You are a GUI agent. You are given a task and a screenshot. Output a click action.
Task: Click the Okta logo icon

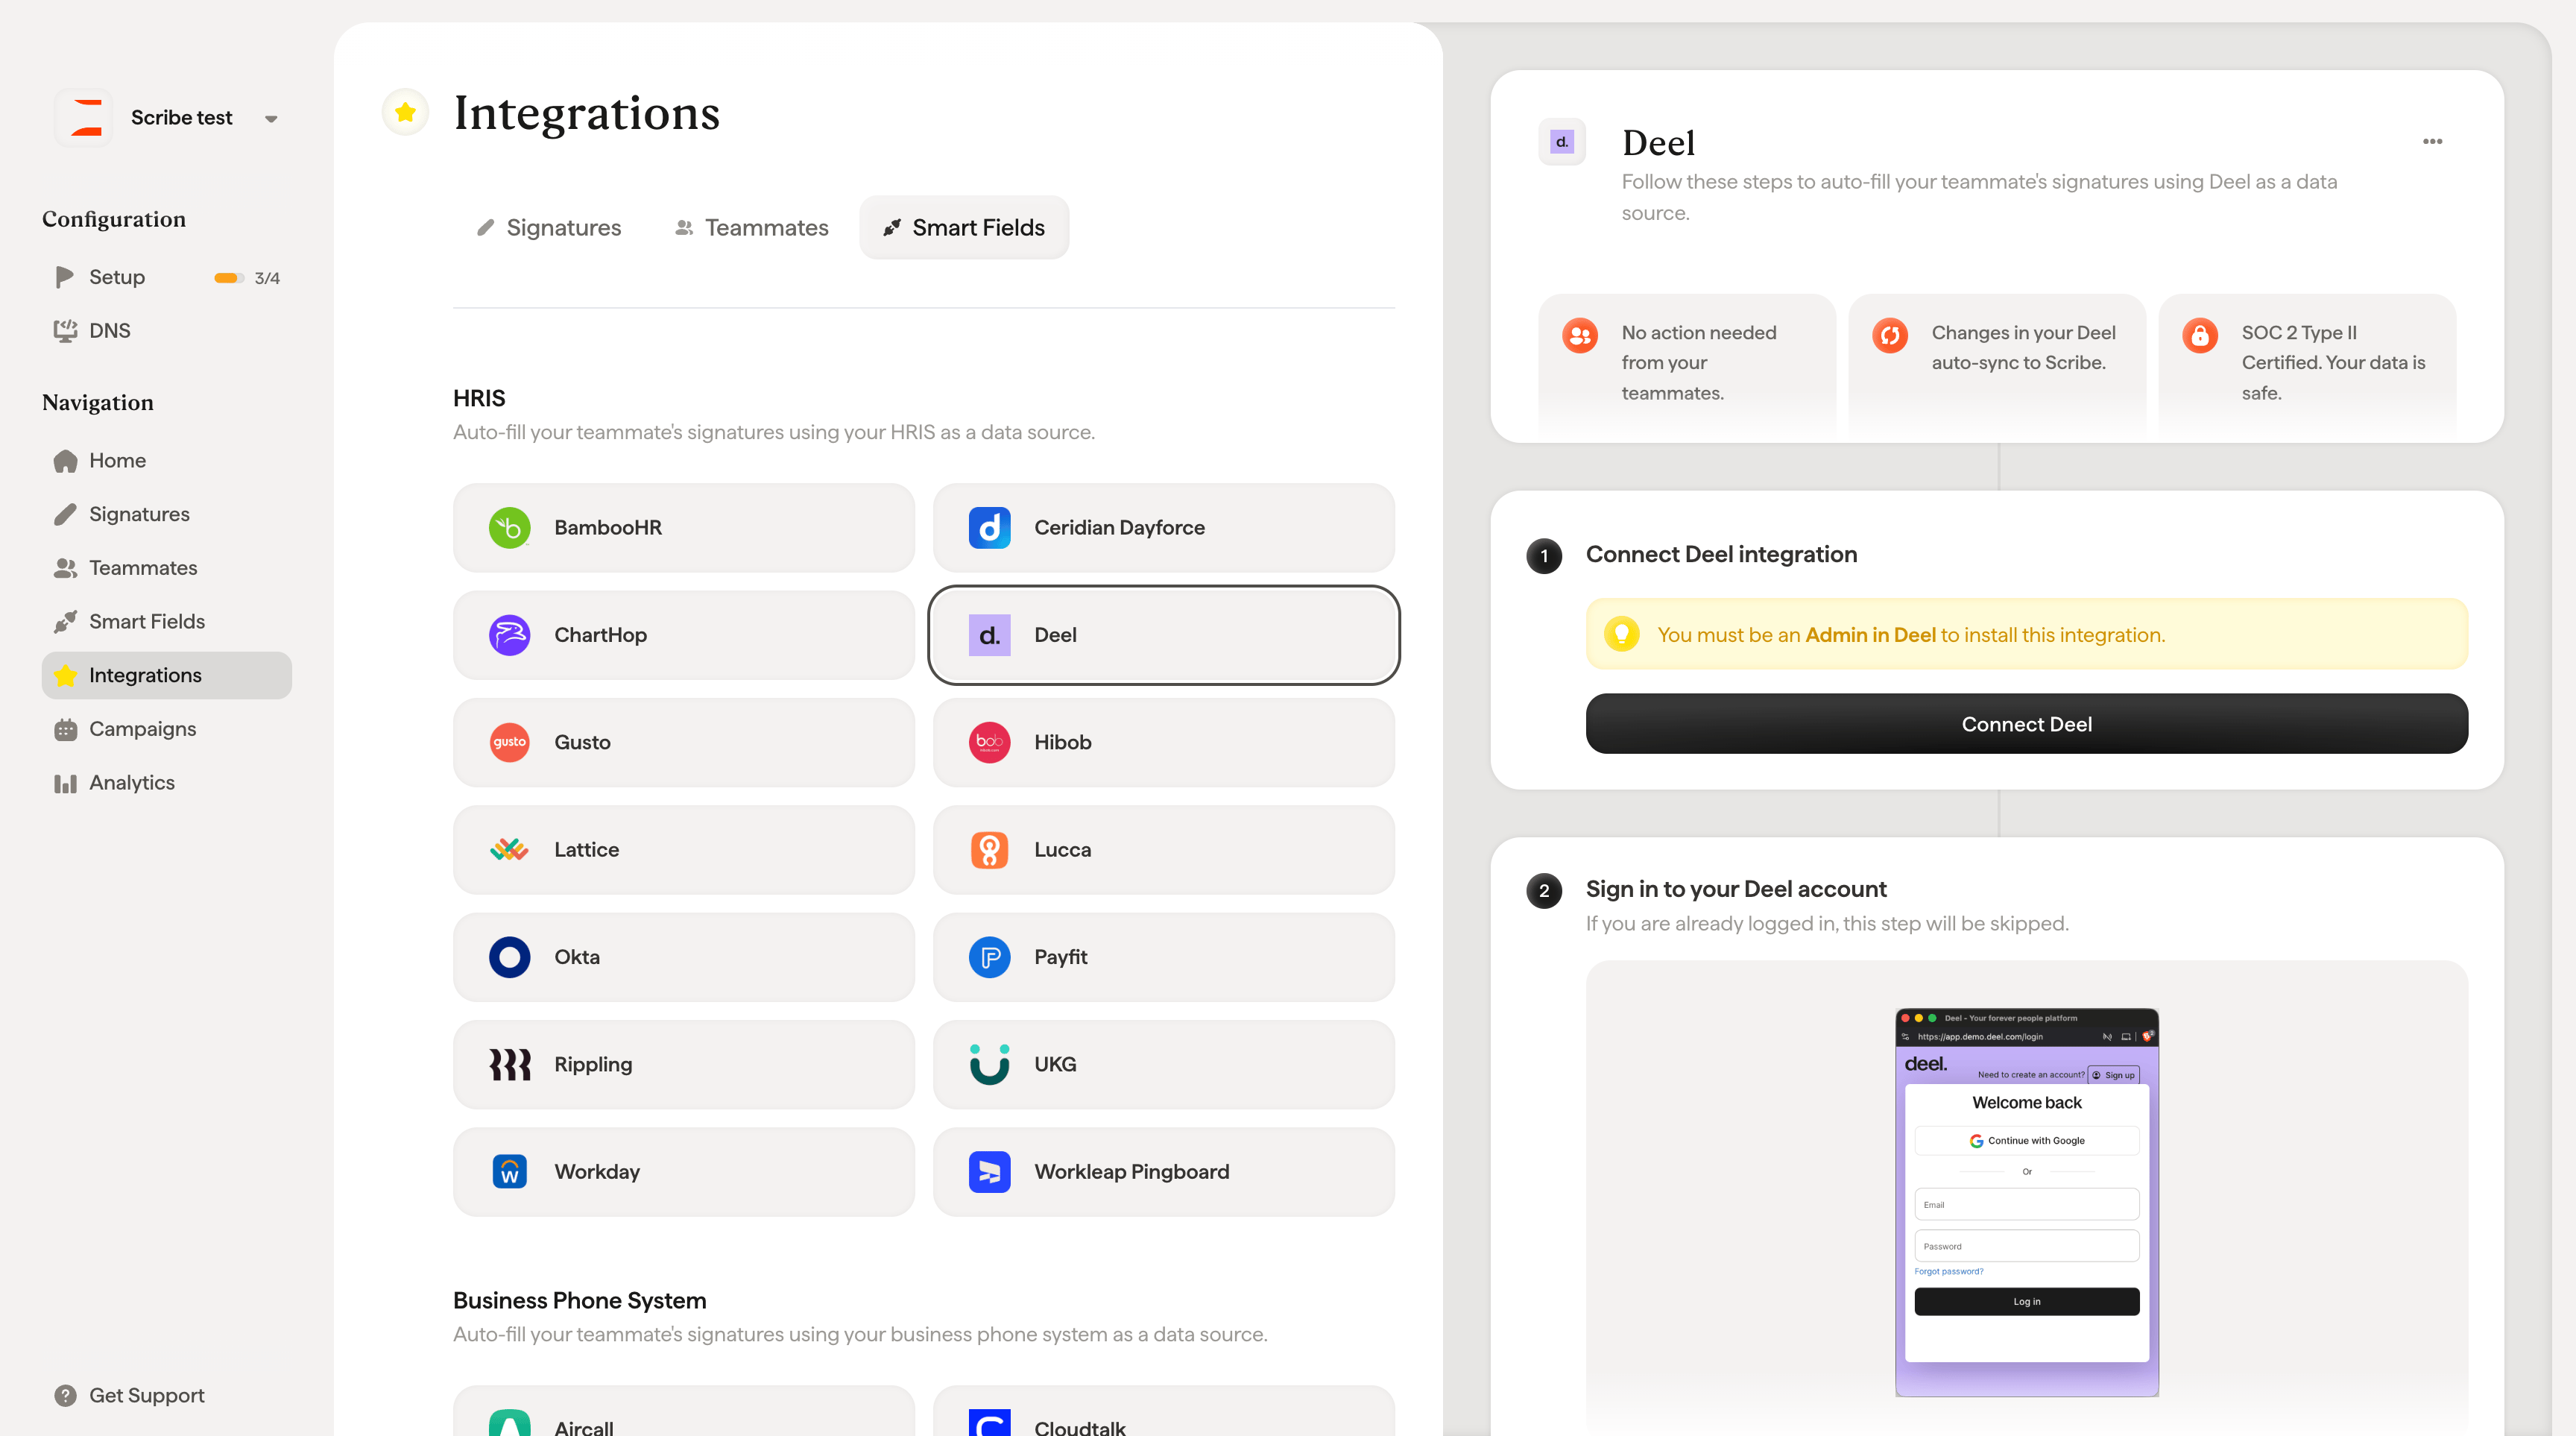click(509, 957)
